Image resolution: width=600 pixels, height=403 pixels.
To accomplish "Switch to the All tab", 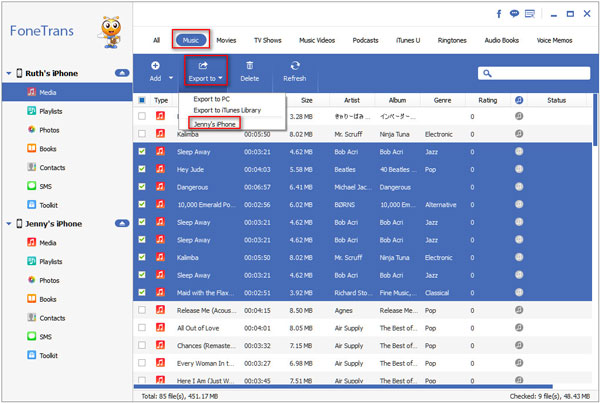I will coord(157,40).
